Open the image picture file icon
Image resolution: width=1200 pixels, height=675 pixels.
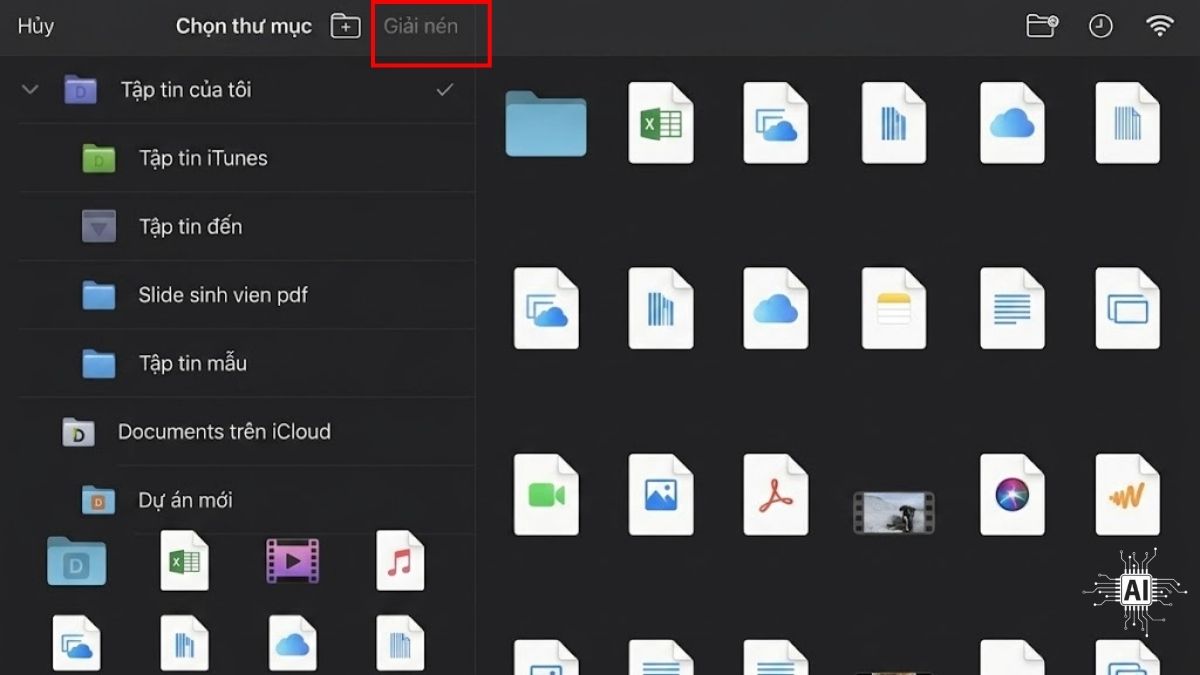coord(661,494)
